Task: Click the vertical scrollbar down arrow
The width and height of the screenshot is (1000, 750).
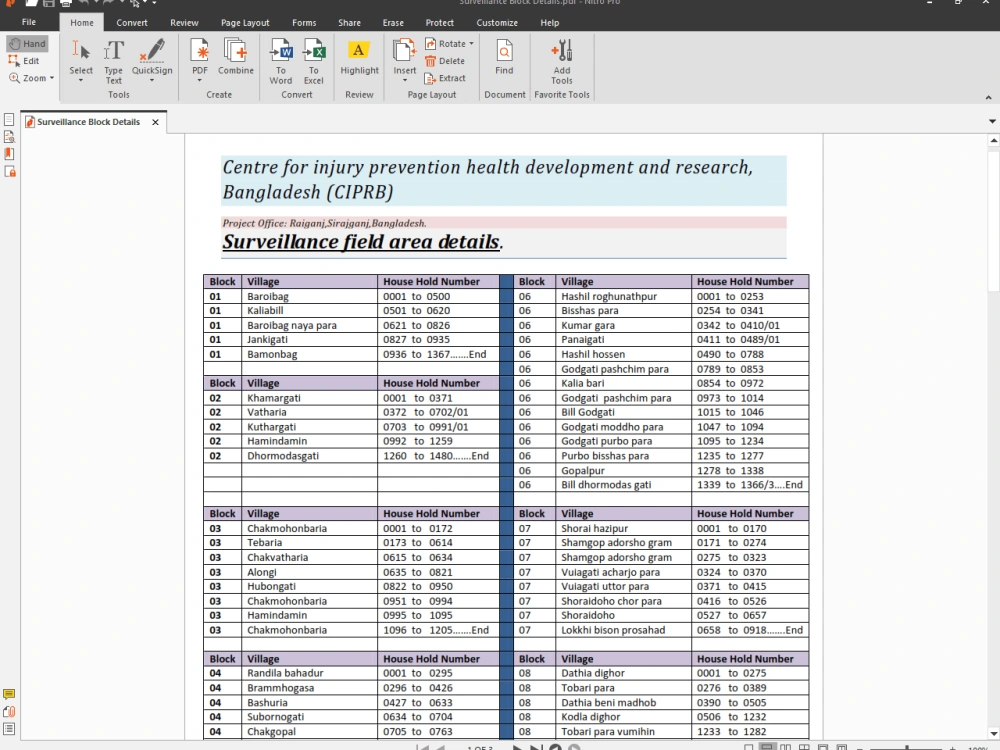Action: [994, 733]
